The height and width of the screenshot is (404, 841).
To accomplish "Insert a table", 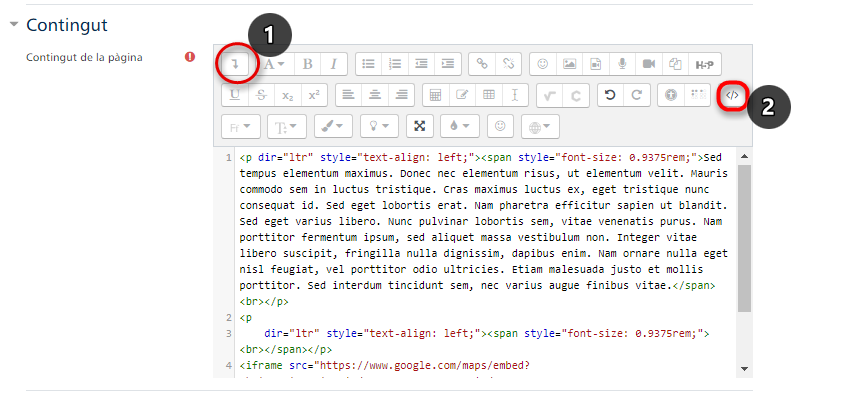I will (489, 95).
